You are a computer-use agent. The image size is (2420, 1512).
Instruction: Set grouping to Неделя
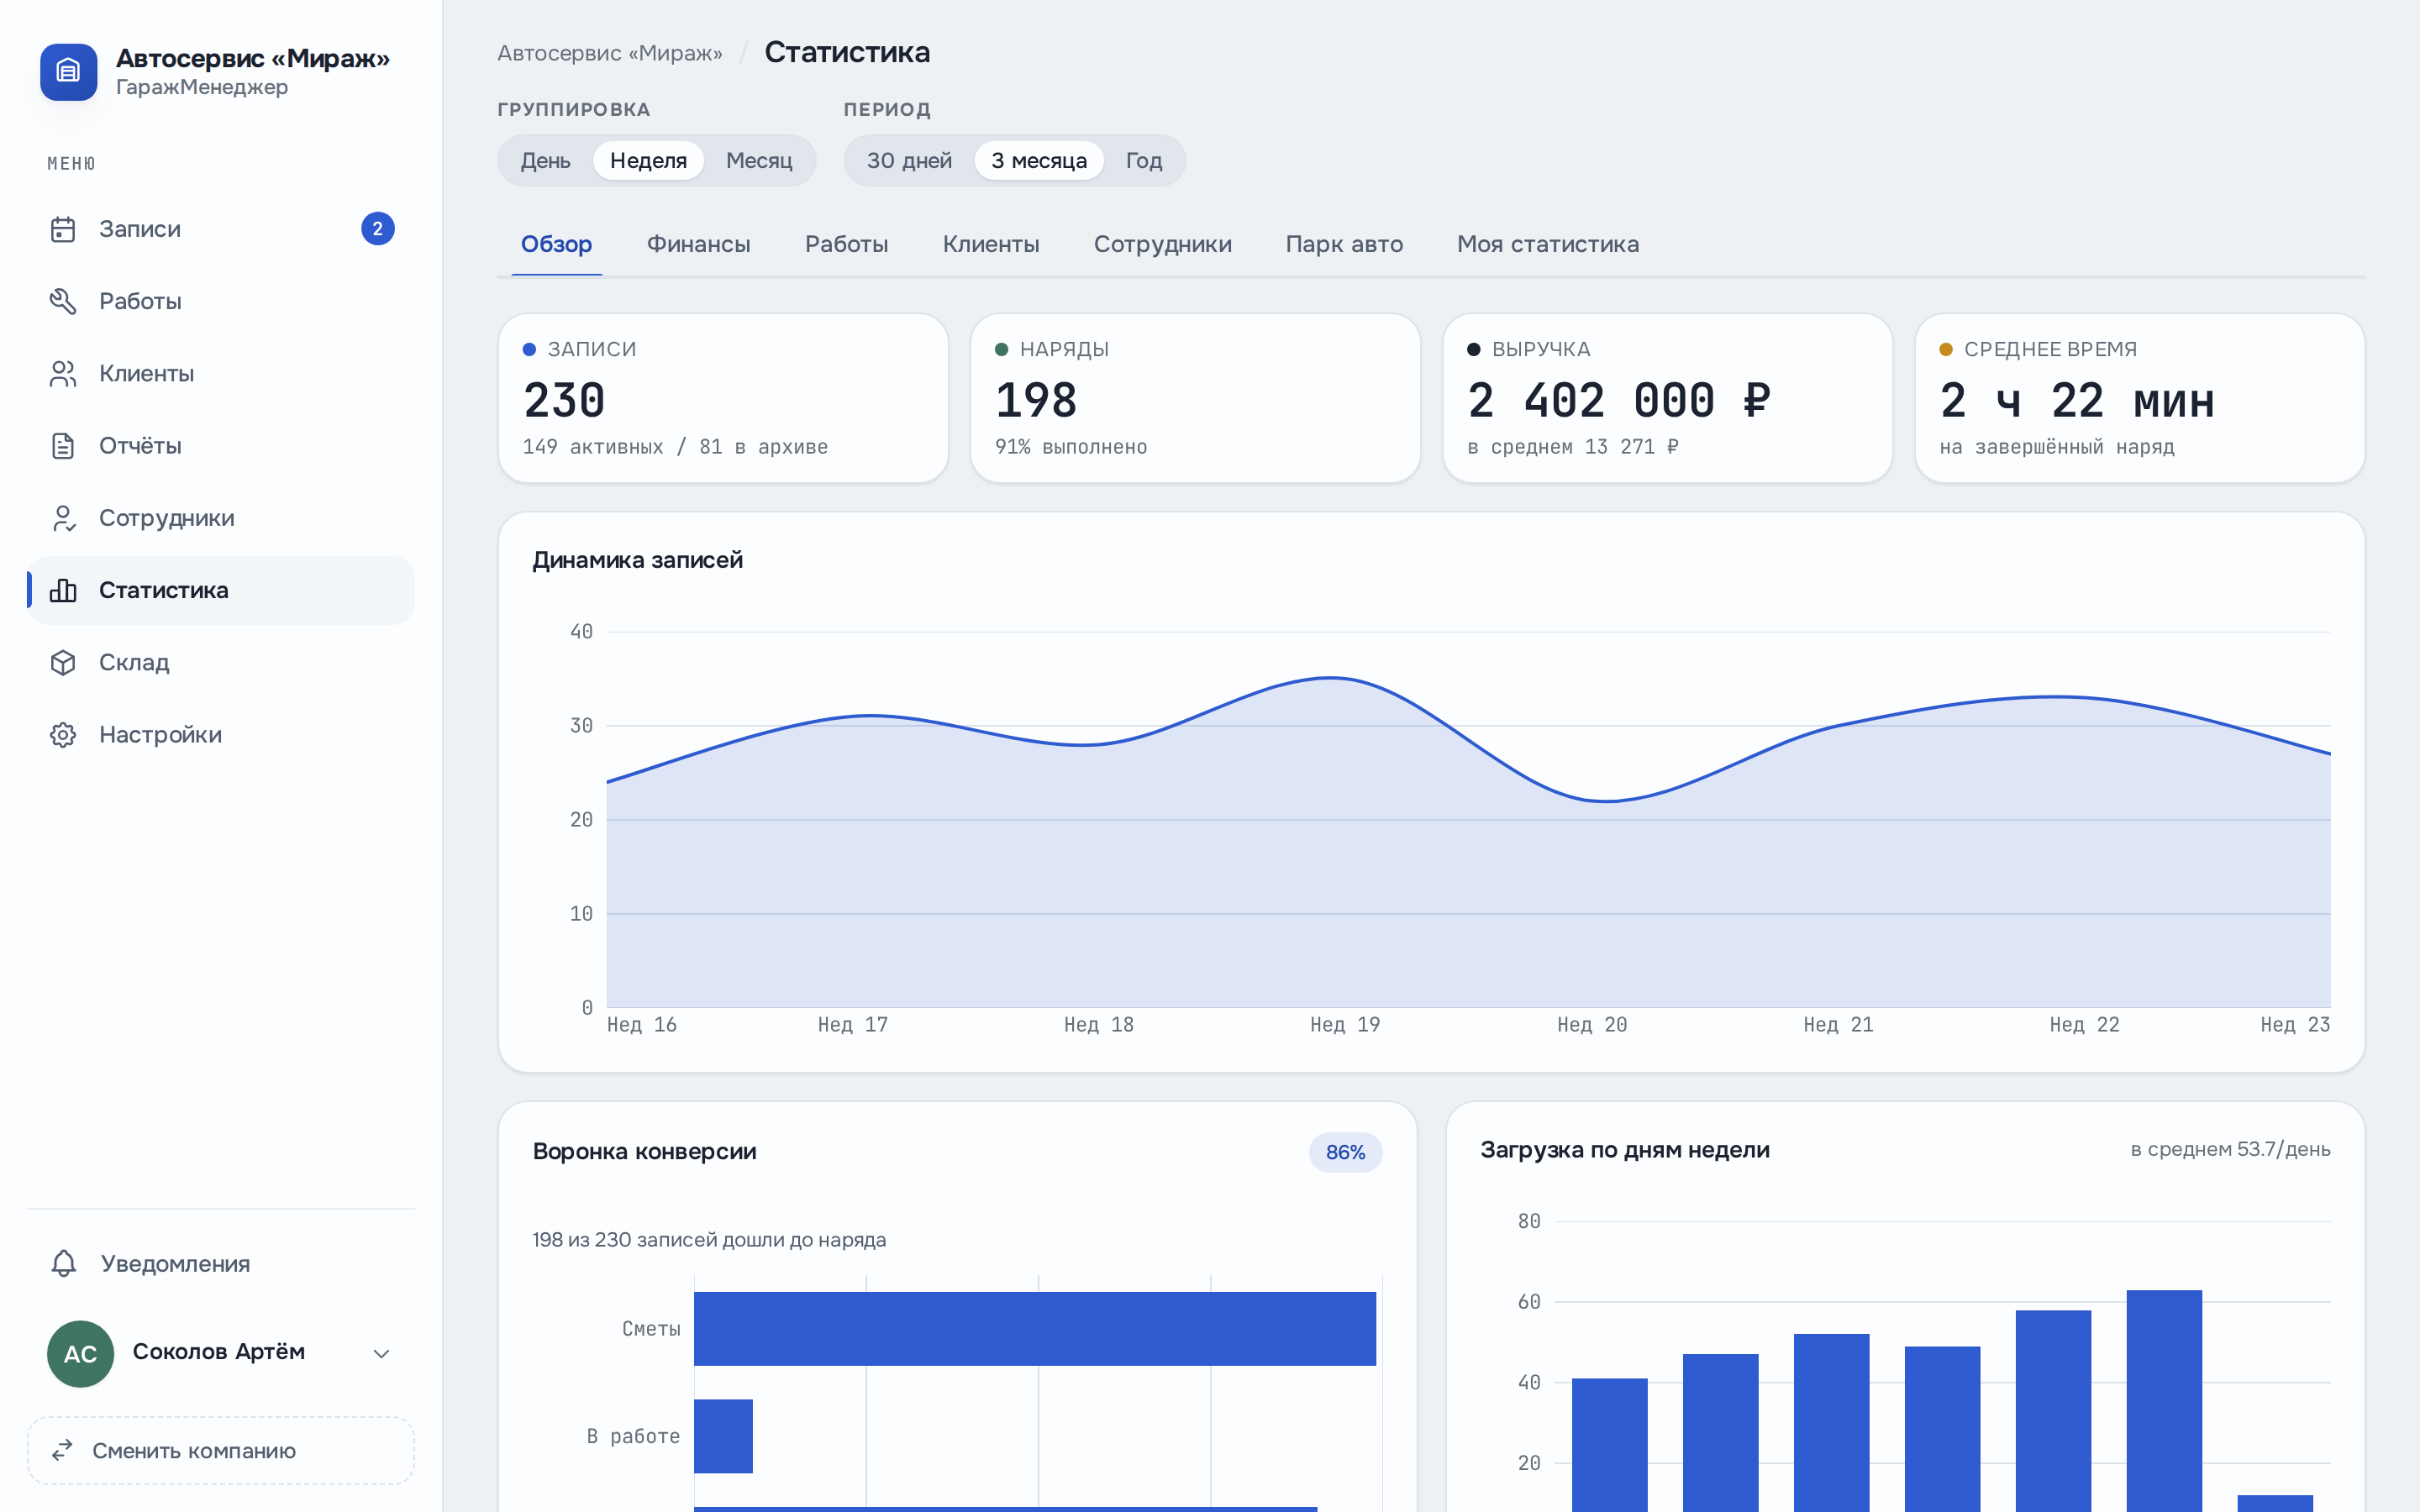click(648, 160)
